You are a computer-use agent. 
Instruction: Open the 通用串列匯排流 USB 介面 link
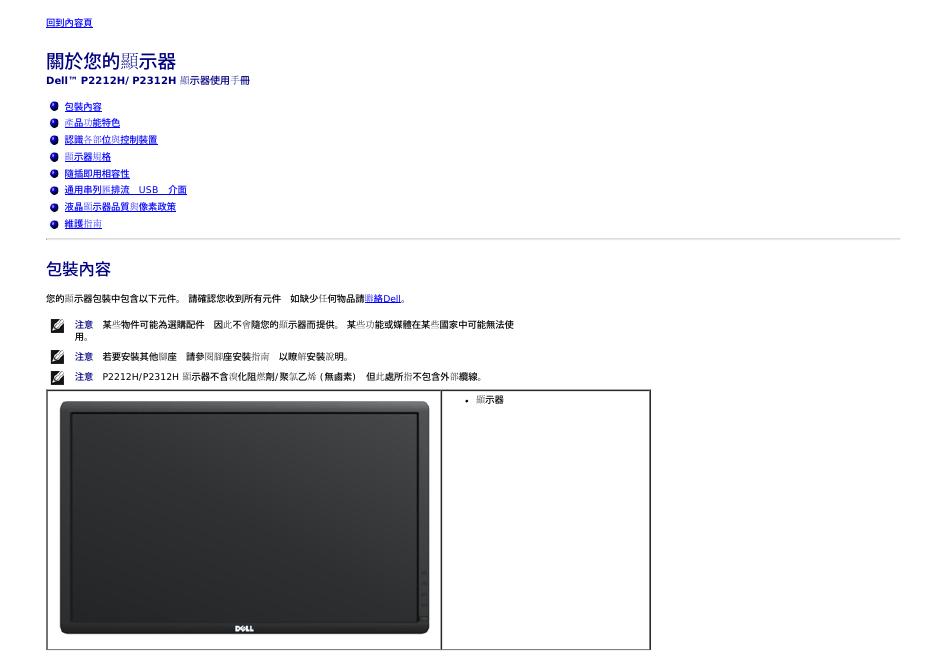[x=125, y=190]
